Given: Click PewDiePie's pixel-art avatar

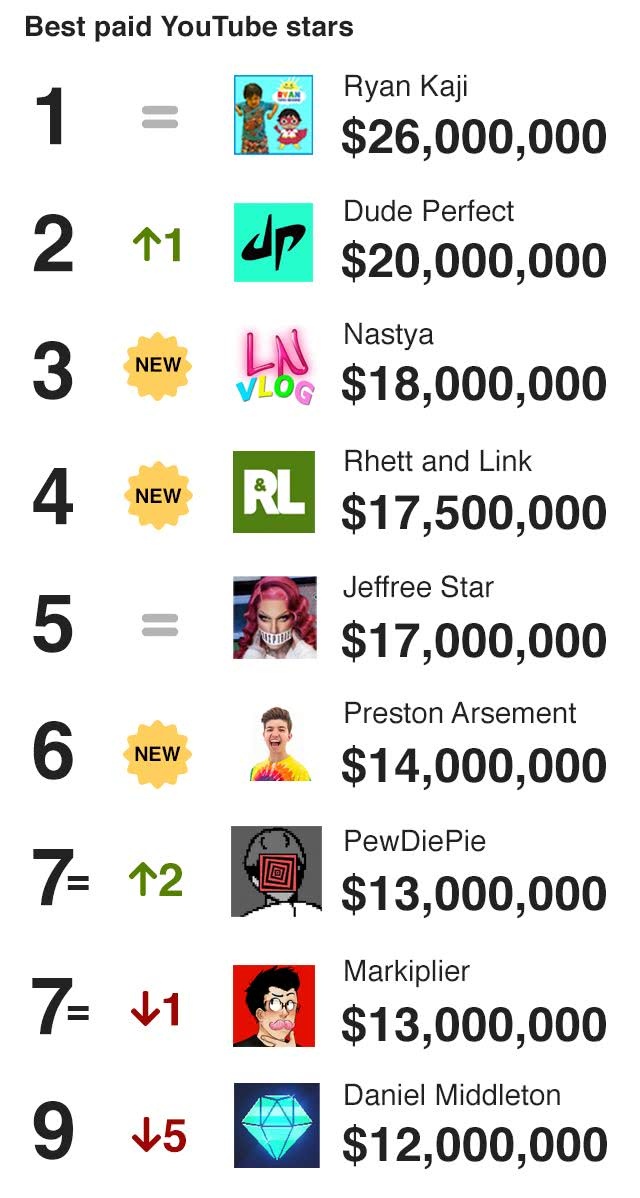Looking at the screenshot, I should 276,871.
